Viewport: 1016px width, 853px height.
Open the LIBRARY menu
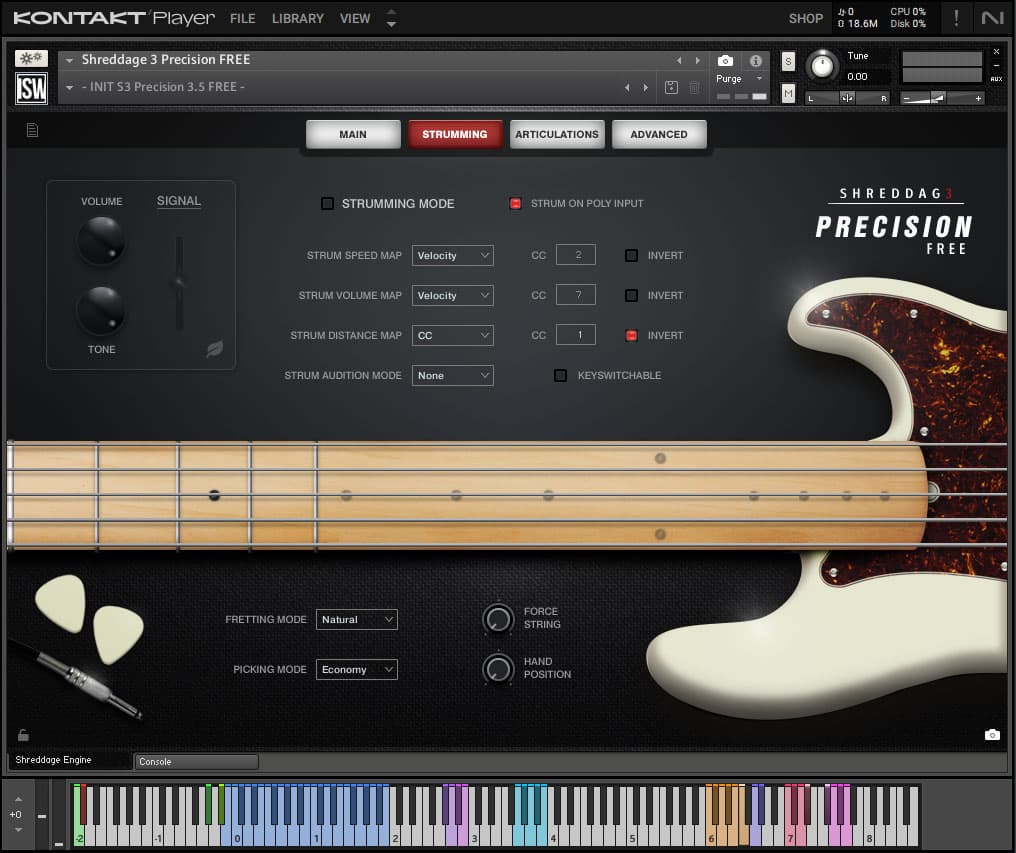[x=297, y=18]
